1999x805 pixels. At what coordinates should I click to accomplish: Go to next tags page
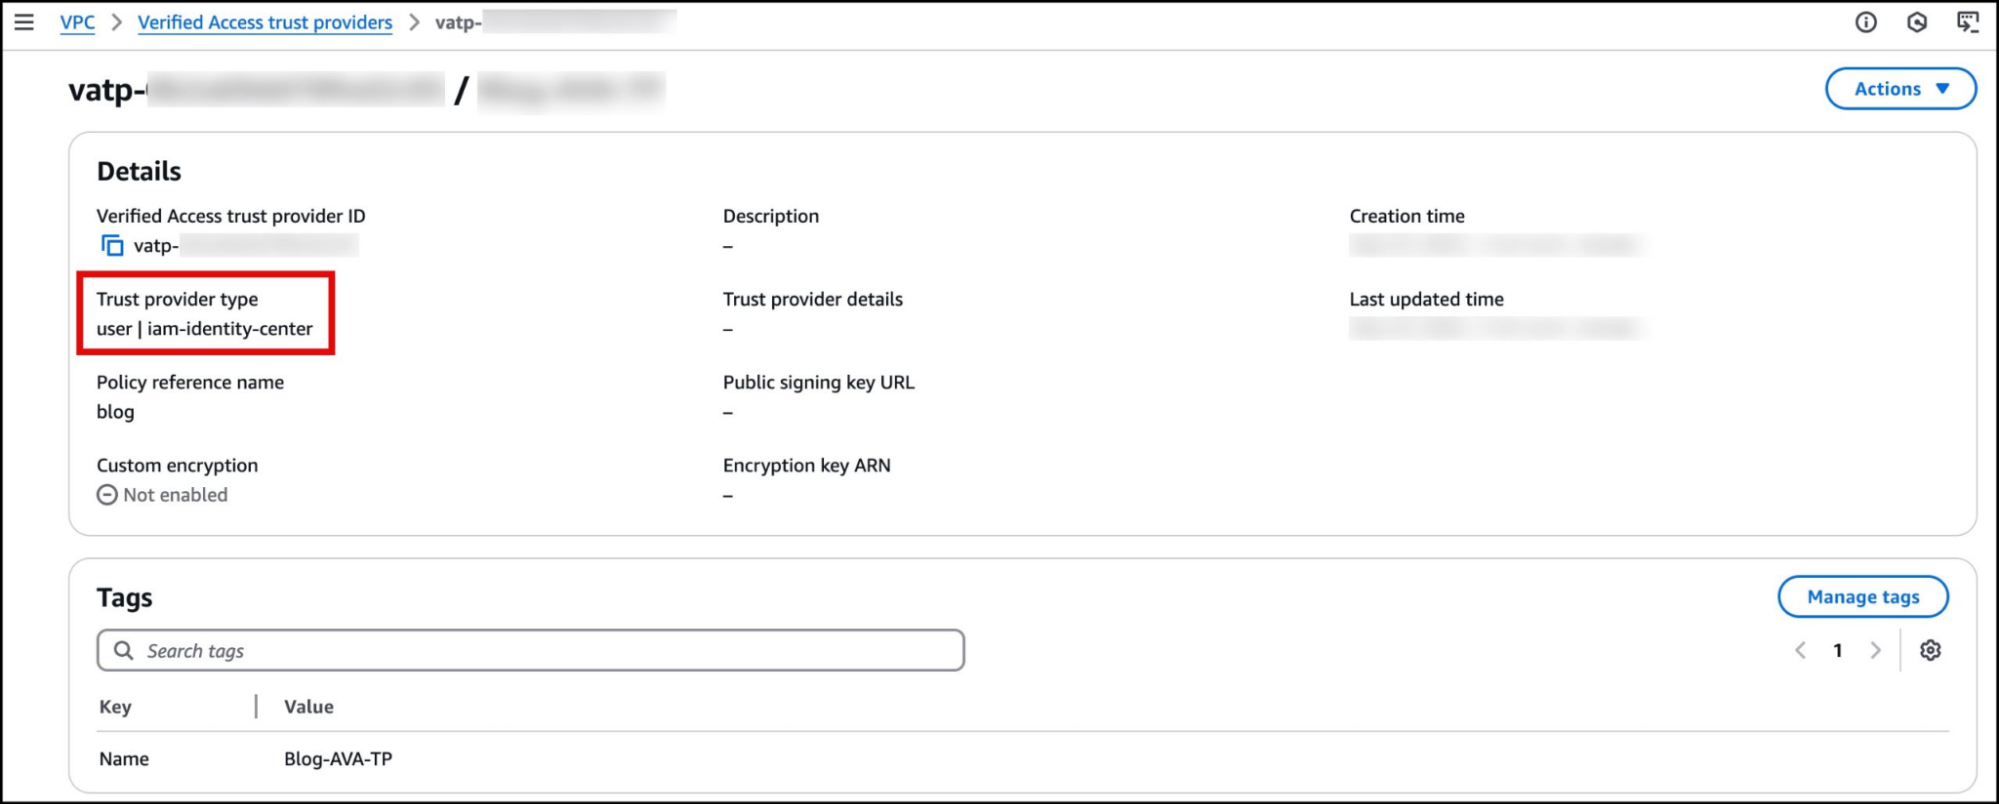[x=1875, y=650]
